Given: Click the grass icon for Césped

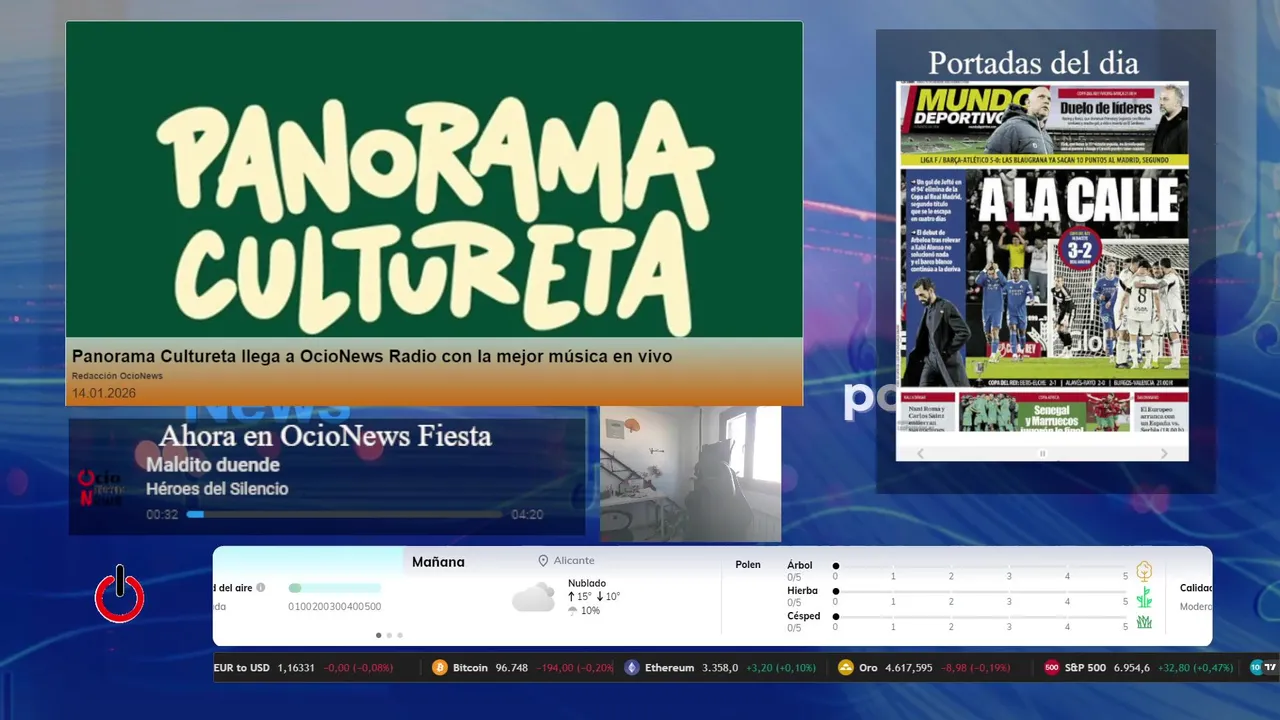Looking at the screenshot, I should tap(1144, 622).
